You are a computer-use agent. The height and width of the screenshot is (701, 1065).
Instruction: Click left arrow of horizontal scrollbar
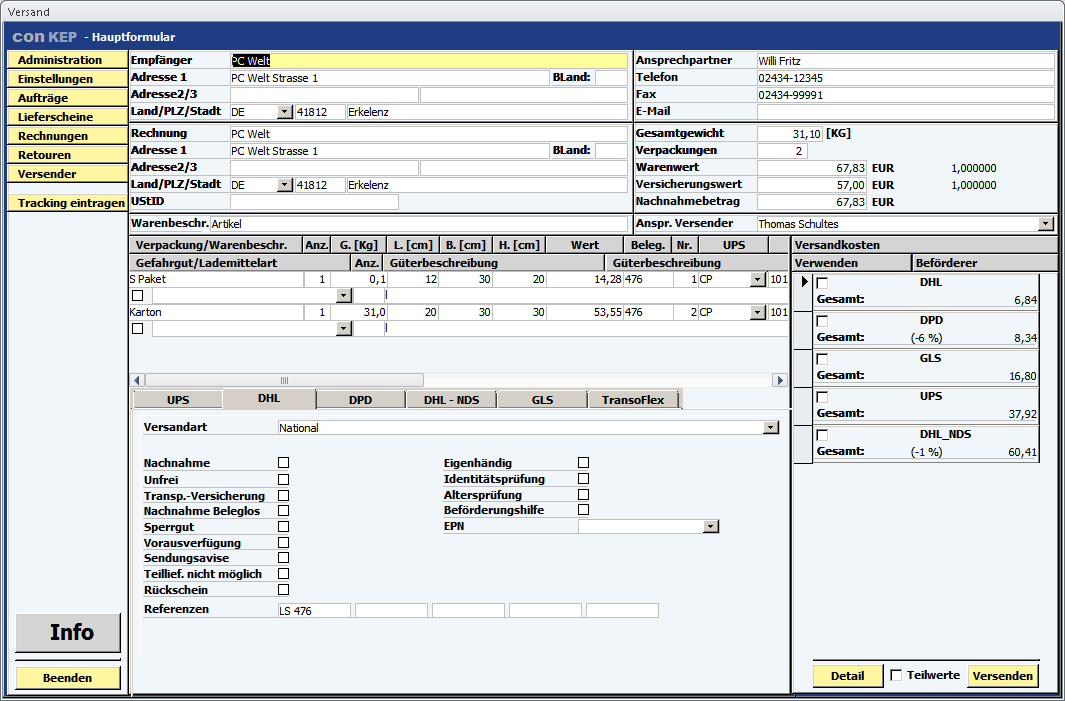point(137,380)
